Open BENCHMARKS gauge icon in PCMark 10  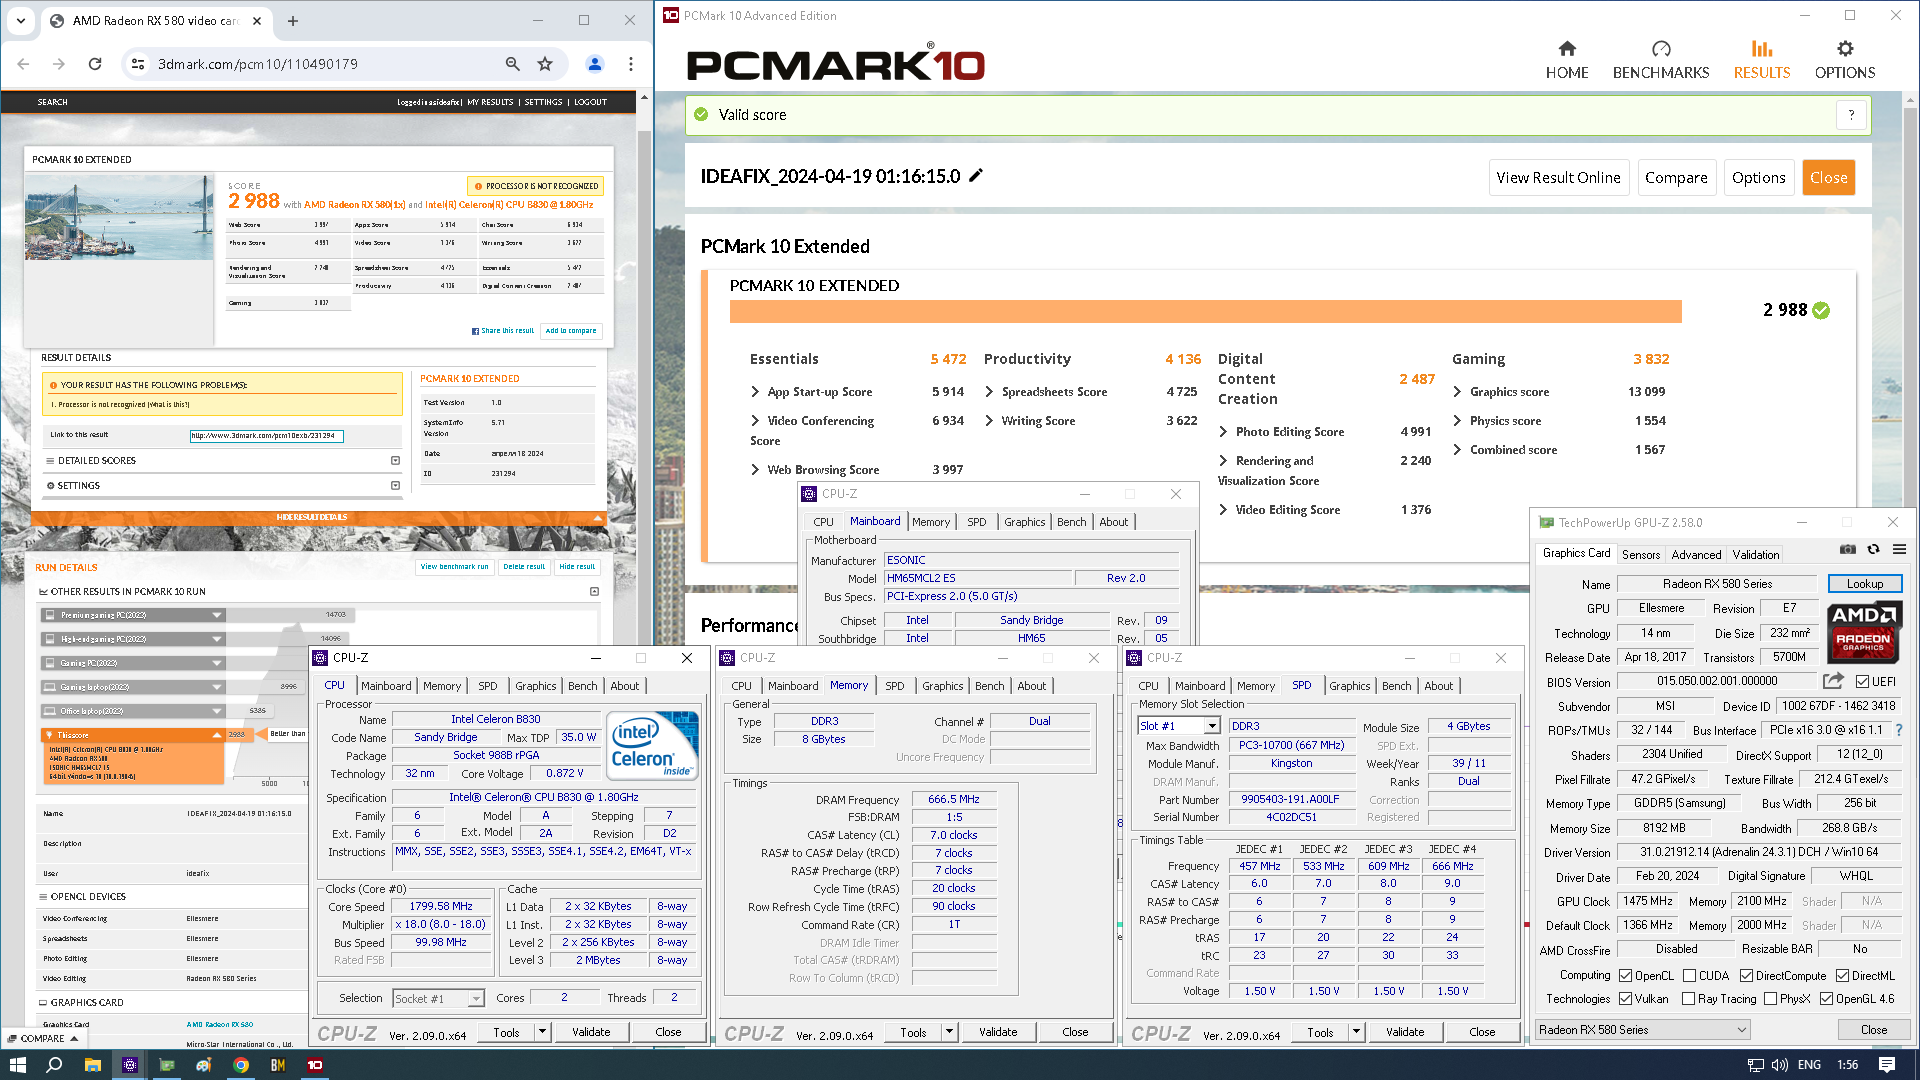tap(1661, 48)
